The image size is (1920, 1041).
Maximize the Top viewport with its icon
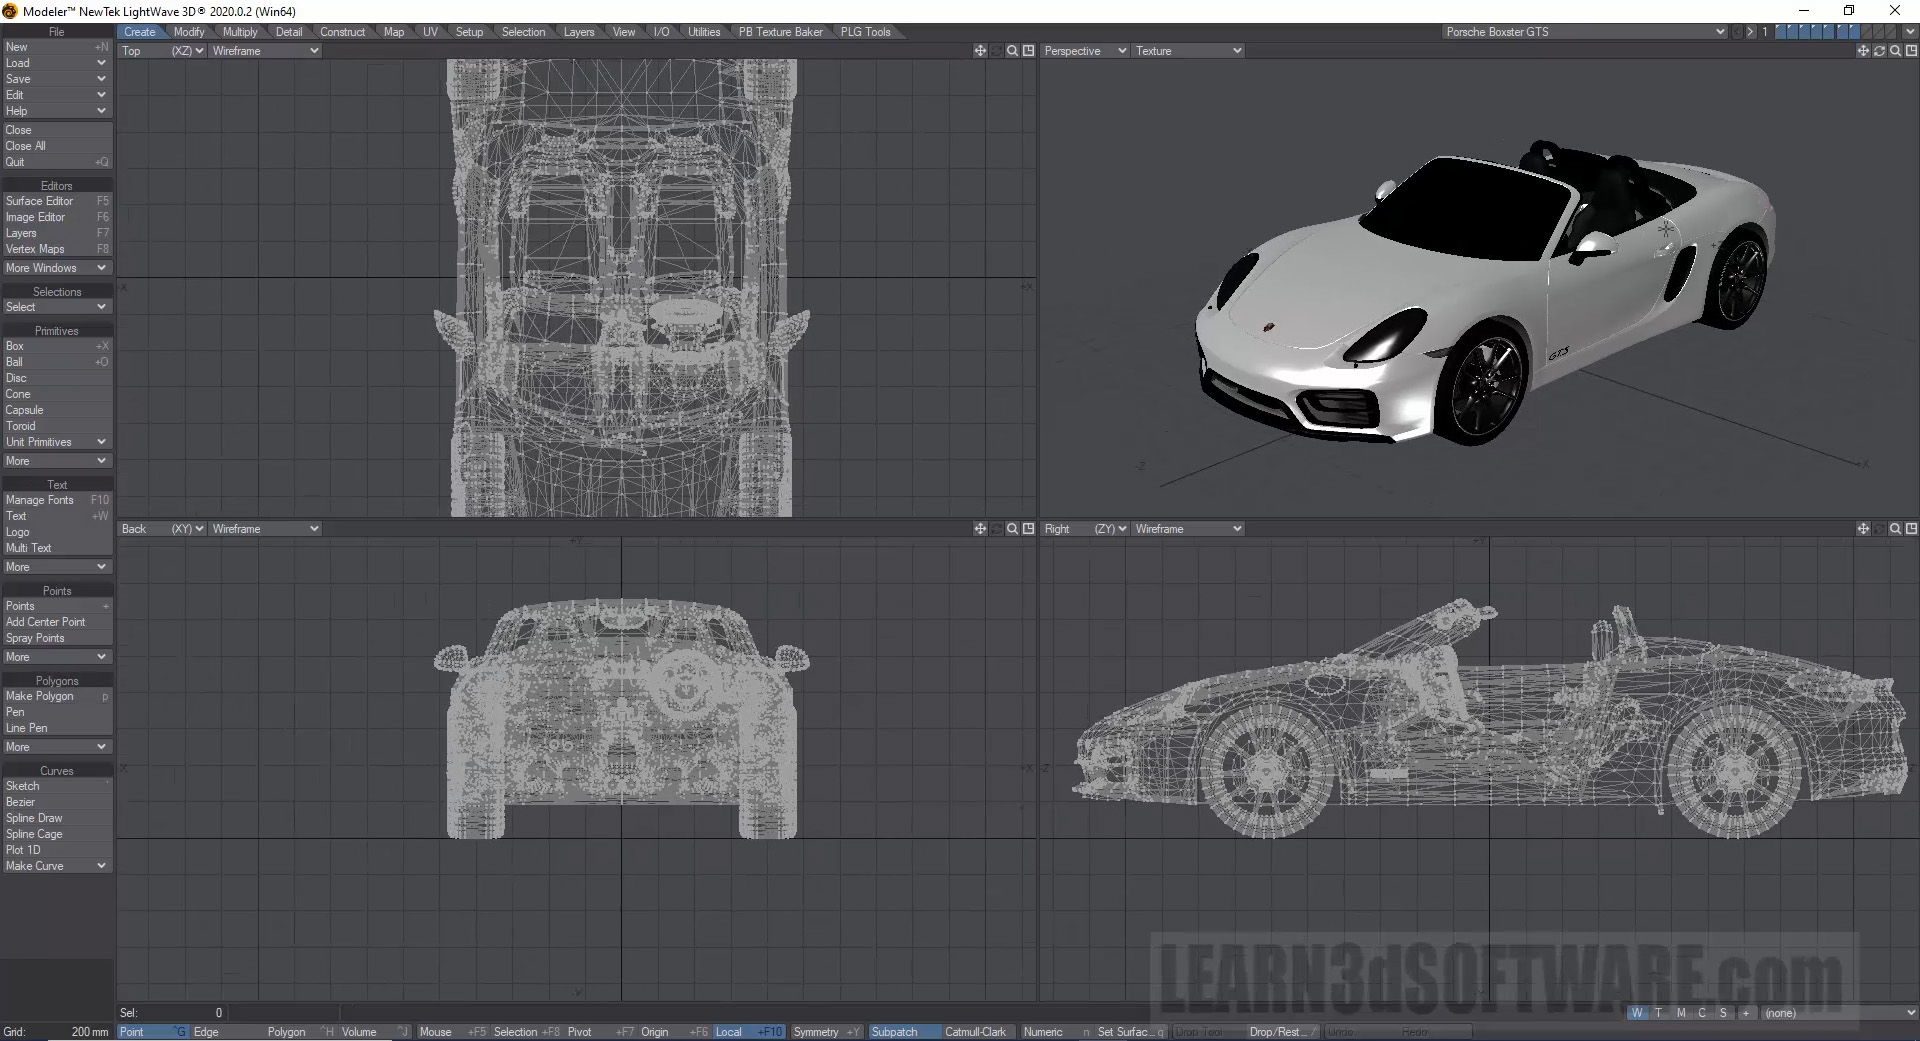pos(1028,51)
